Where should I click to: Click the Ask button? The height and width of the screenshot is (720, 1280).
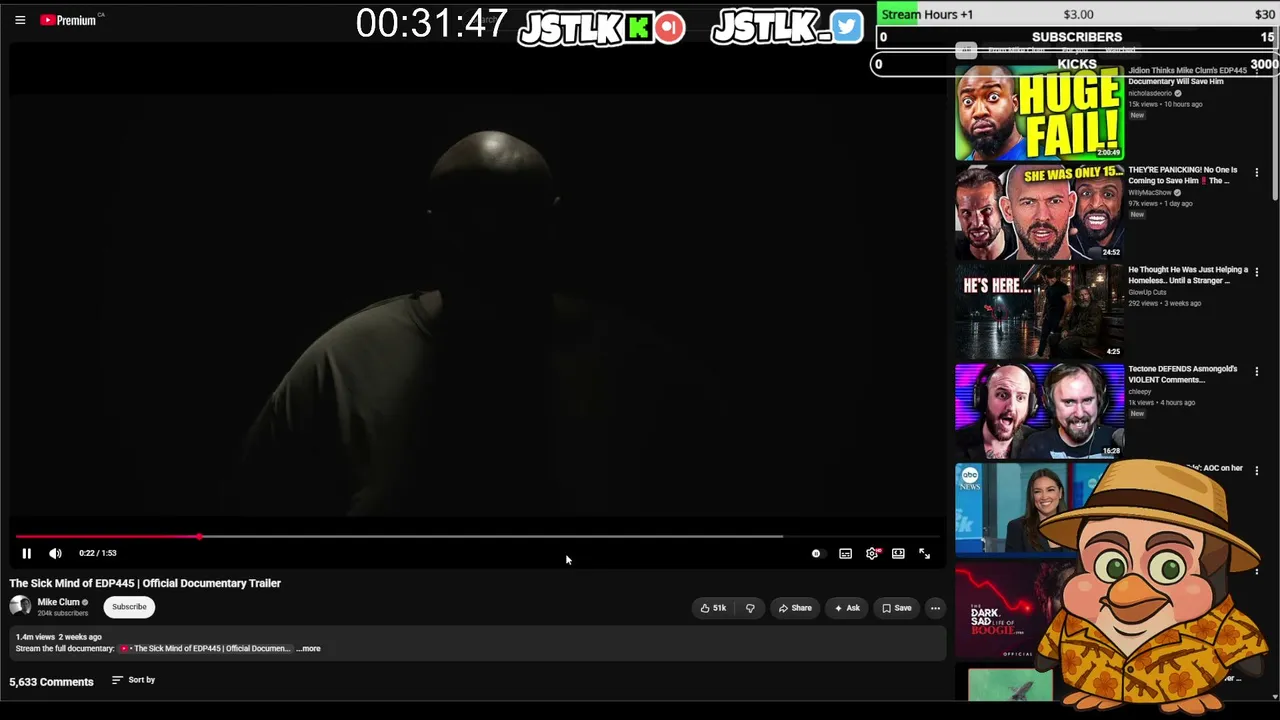(847, 608)
